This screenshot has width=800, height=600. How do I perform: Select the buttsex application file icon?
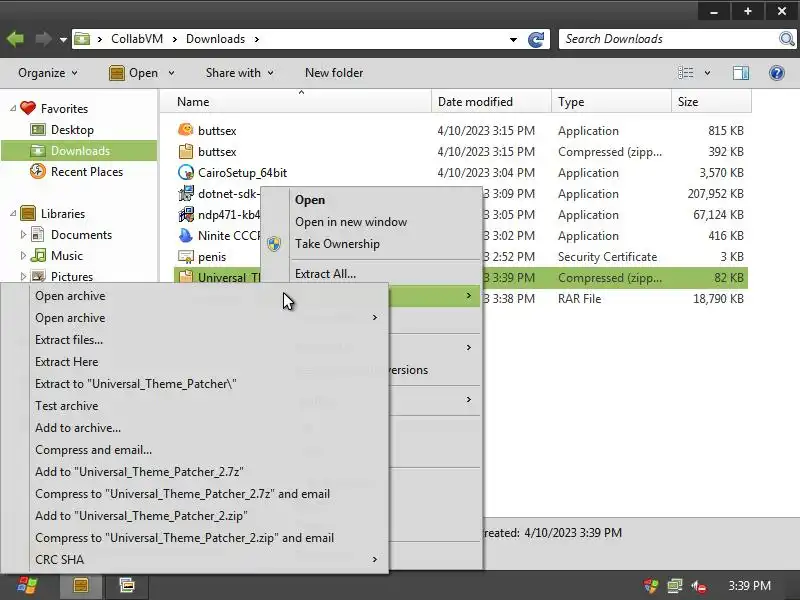[186, 130]
